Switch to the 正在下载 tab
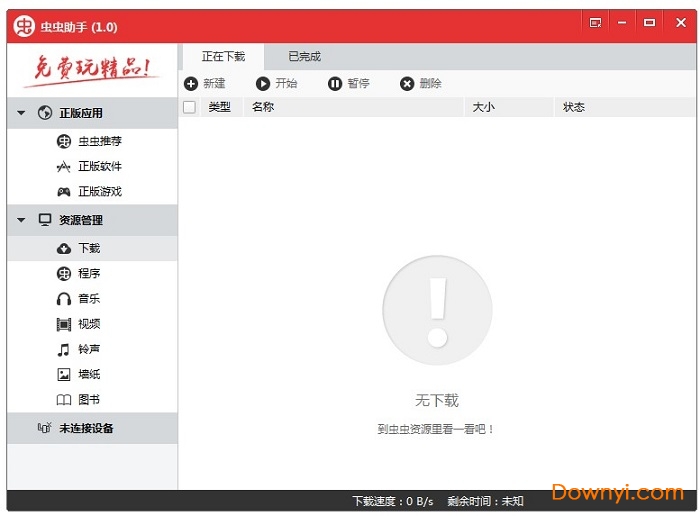 (x=223, y=57)
